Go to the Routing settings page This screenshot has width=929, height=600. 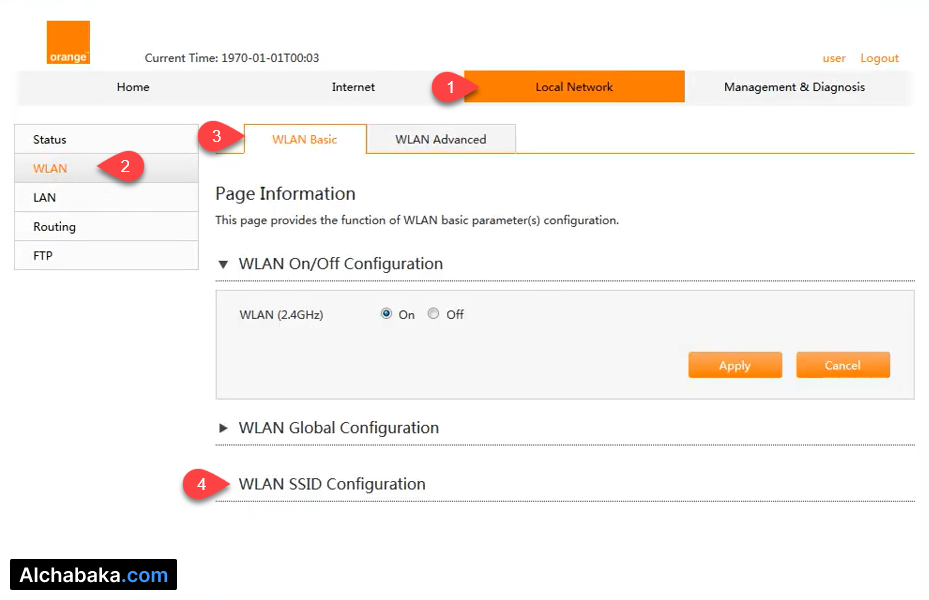tap(54, 227)
